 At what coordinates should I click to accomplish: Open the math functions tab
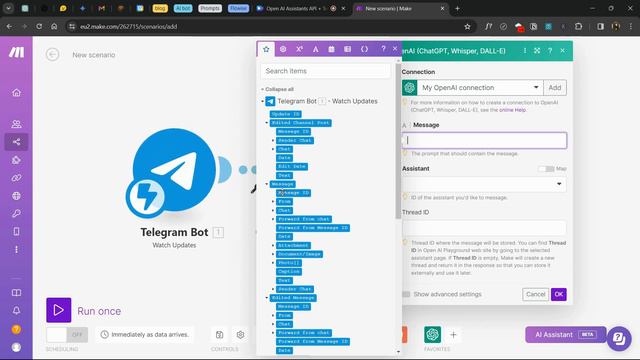[299, 49]
